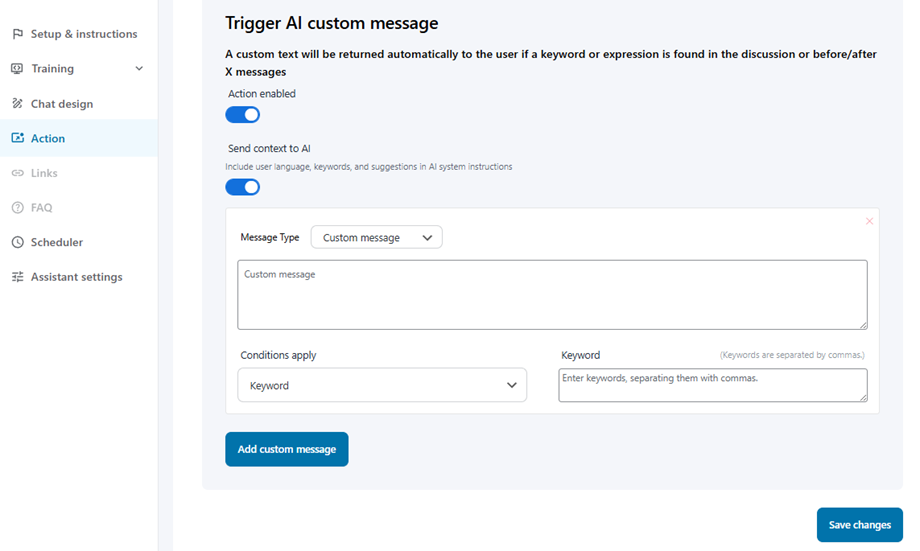Click the Chat design brush icon
The height and width of the screenshot is (551, 920).
point(17,104)
